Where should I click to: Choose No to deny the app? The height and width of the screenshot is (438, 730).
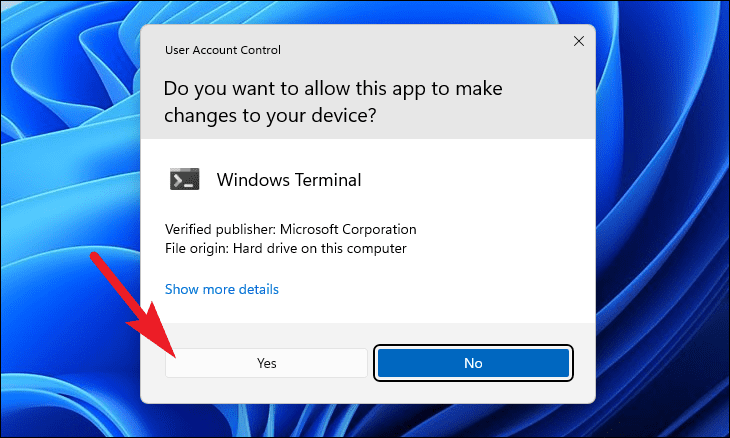click(473, 363)
